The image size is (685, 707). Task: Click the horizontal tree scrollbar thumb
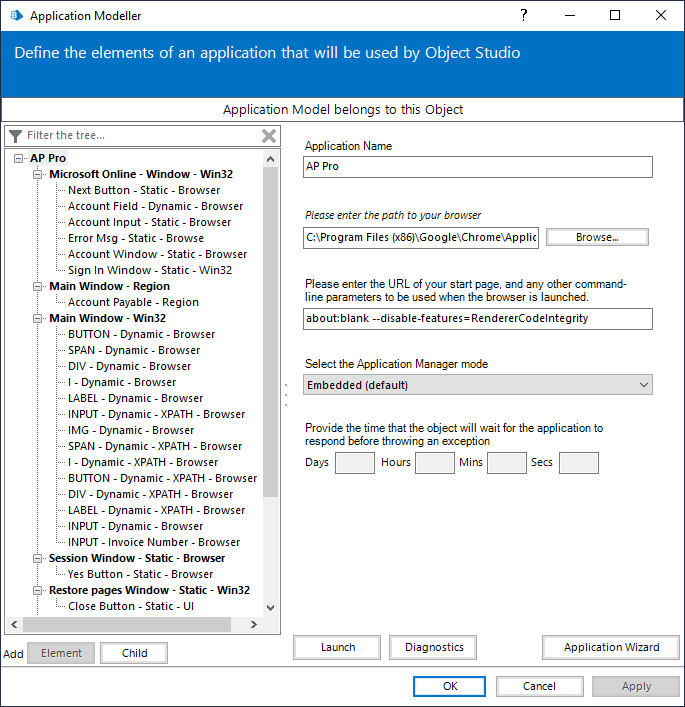127,624
